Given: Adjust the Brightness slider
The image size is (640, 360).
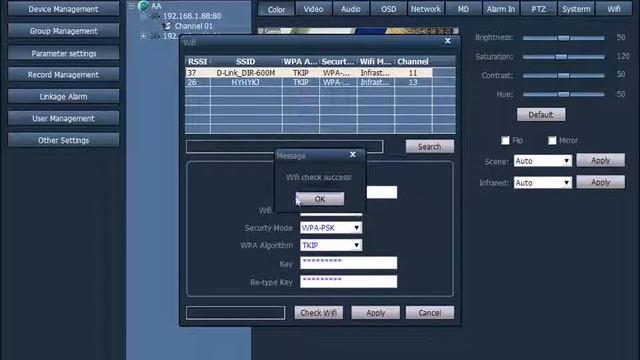Looking at the screenshot, I should (x=564, y=38).
